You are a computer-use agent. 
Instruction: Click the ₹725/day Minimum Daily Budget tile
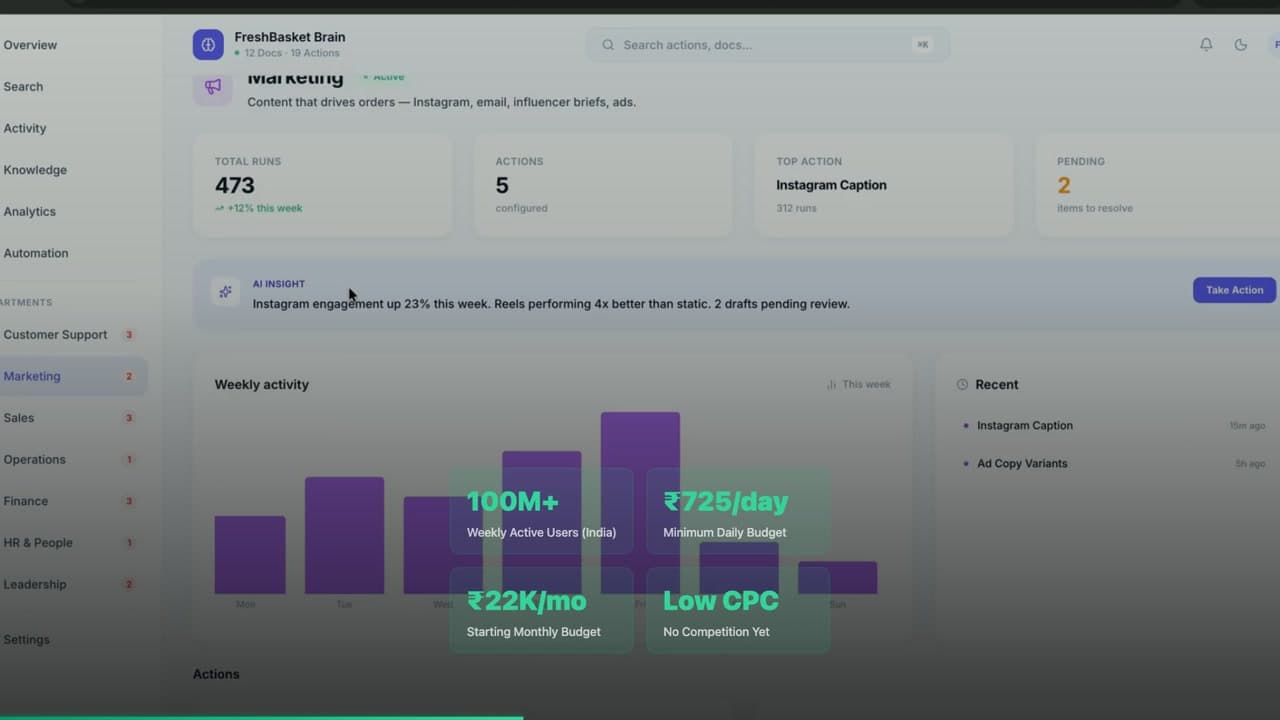click(738, 511)
